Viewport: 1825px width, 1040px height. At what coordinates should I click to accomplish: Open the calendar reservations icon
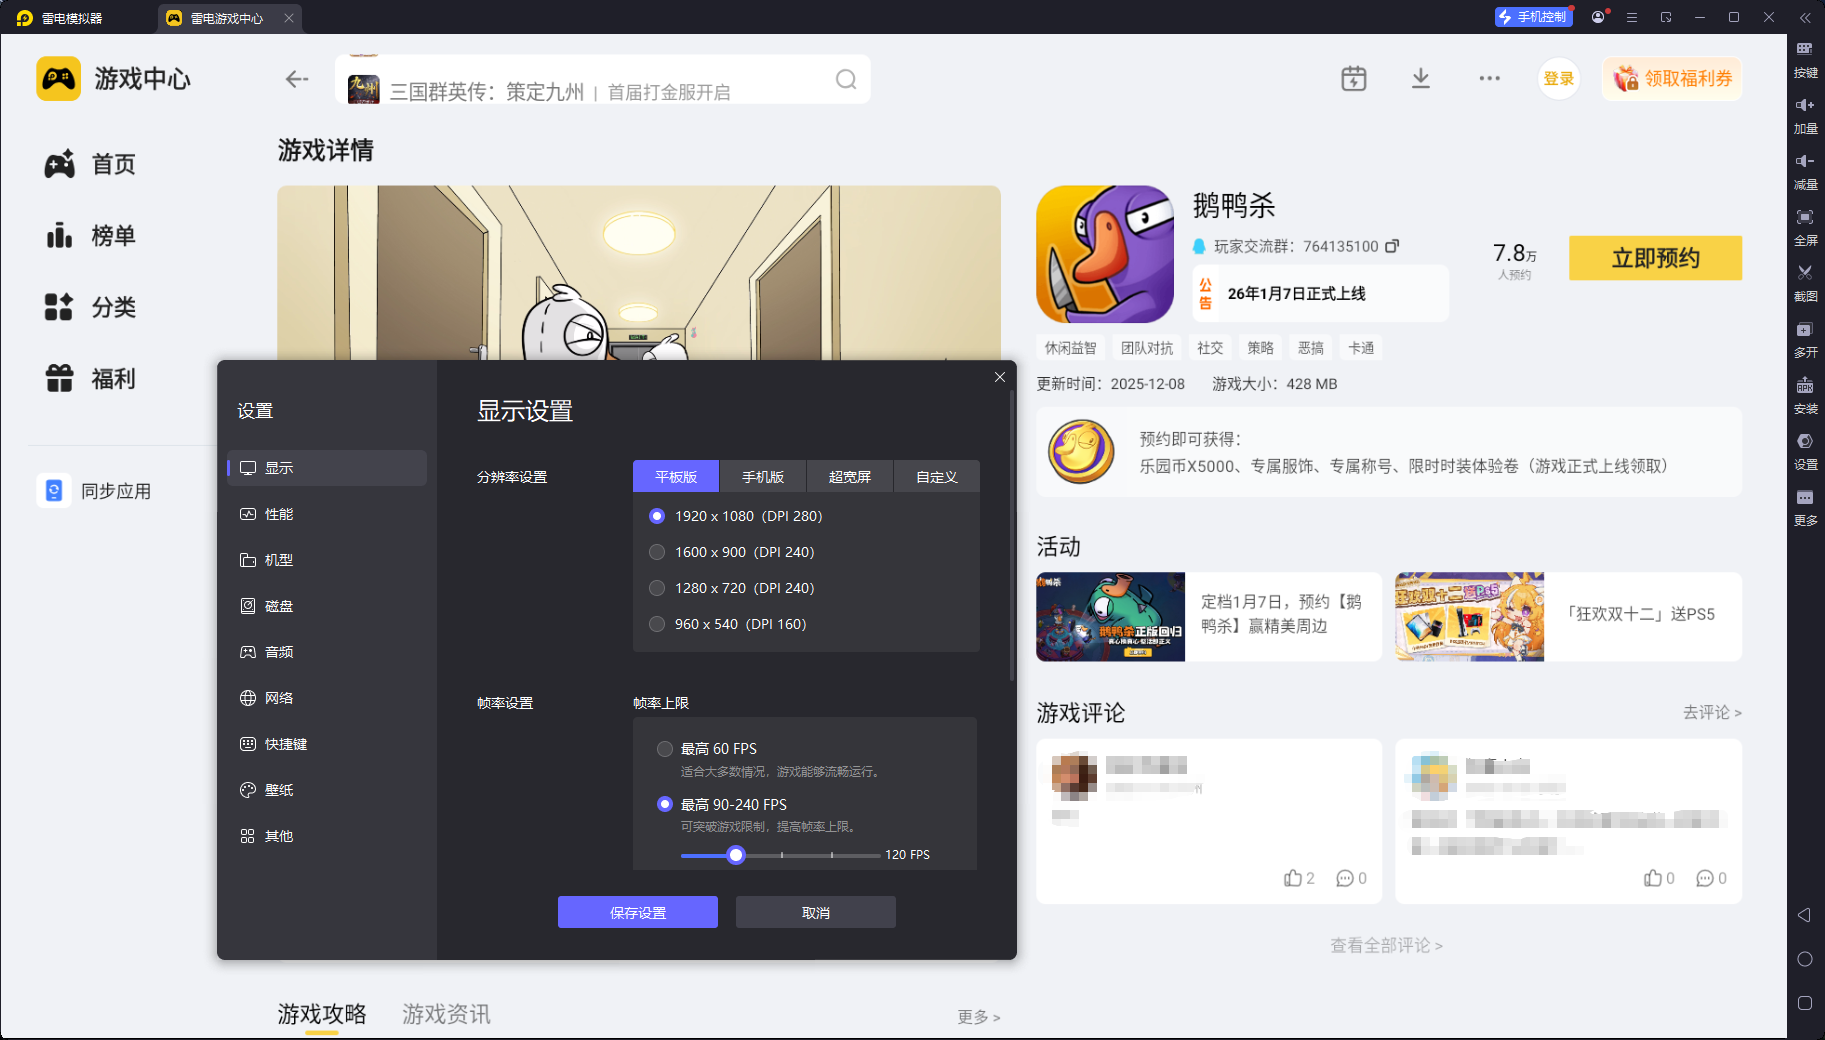coord(1354,78)
